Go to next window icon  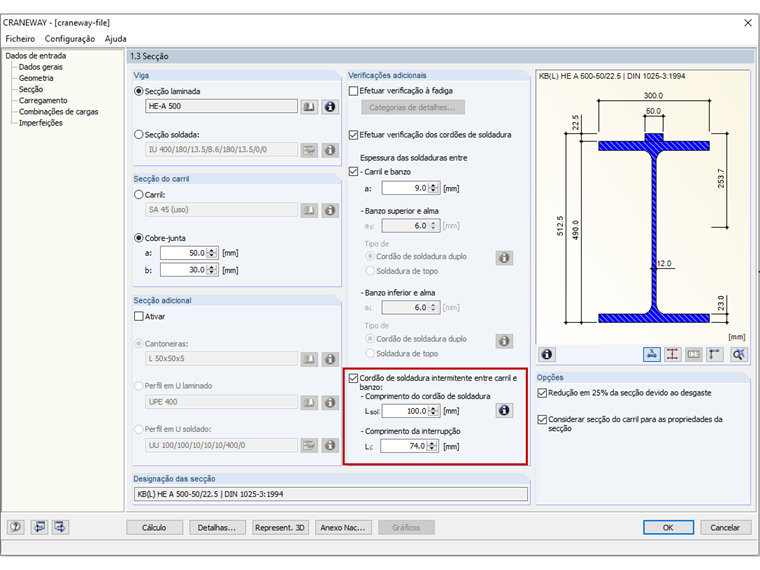[61, 527]
